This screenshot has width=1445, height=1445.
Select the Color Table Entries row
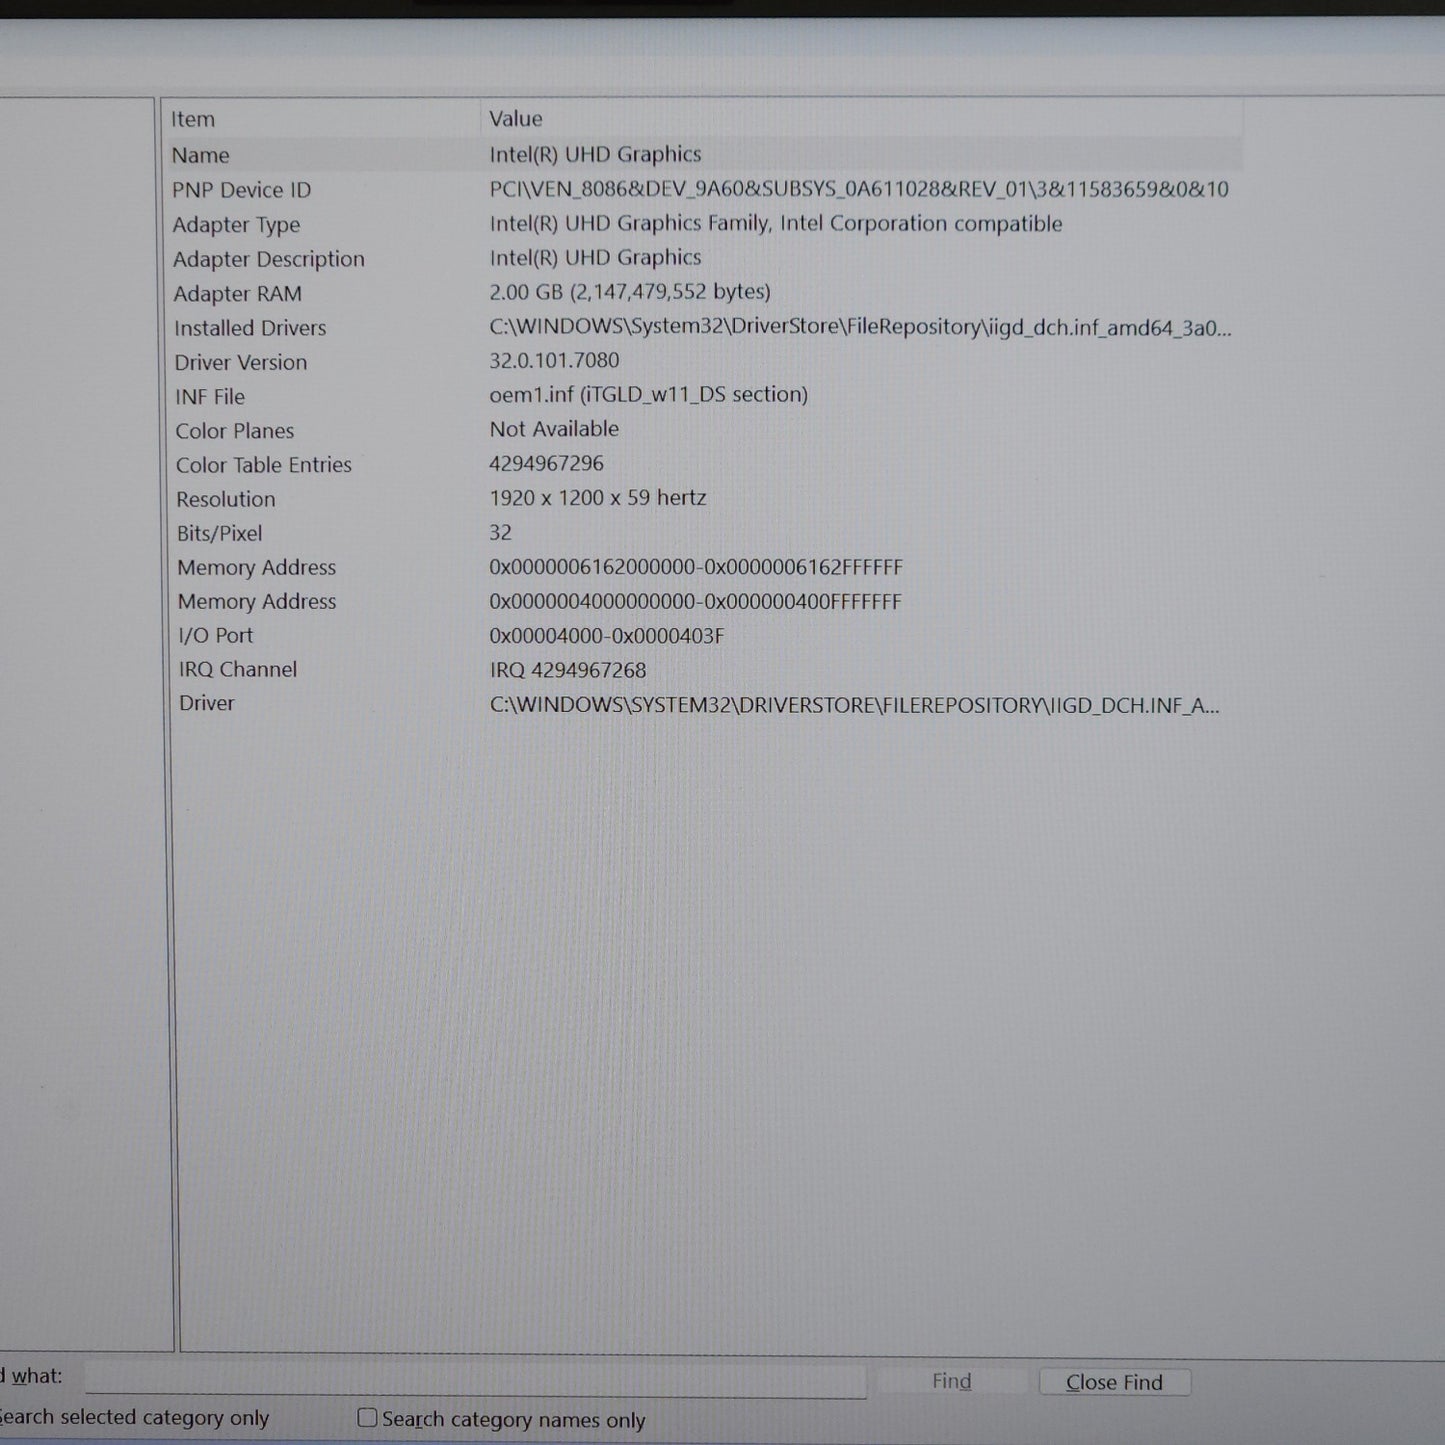pyautogui.click(x=264, y=465)
